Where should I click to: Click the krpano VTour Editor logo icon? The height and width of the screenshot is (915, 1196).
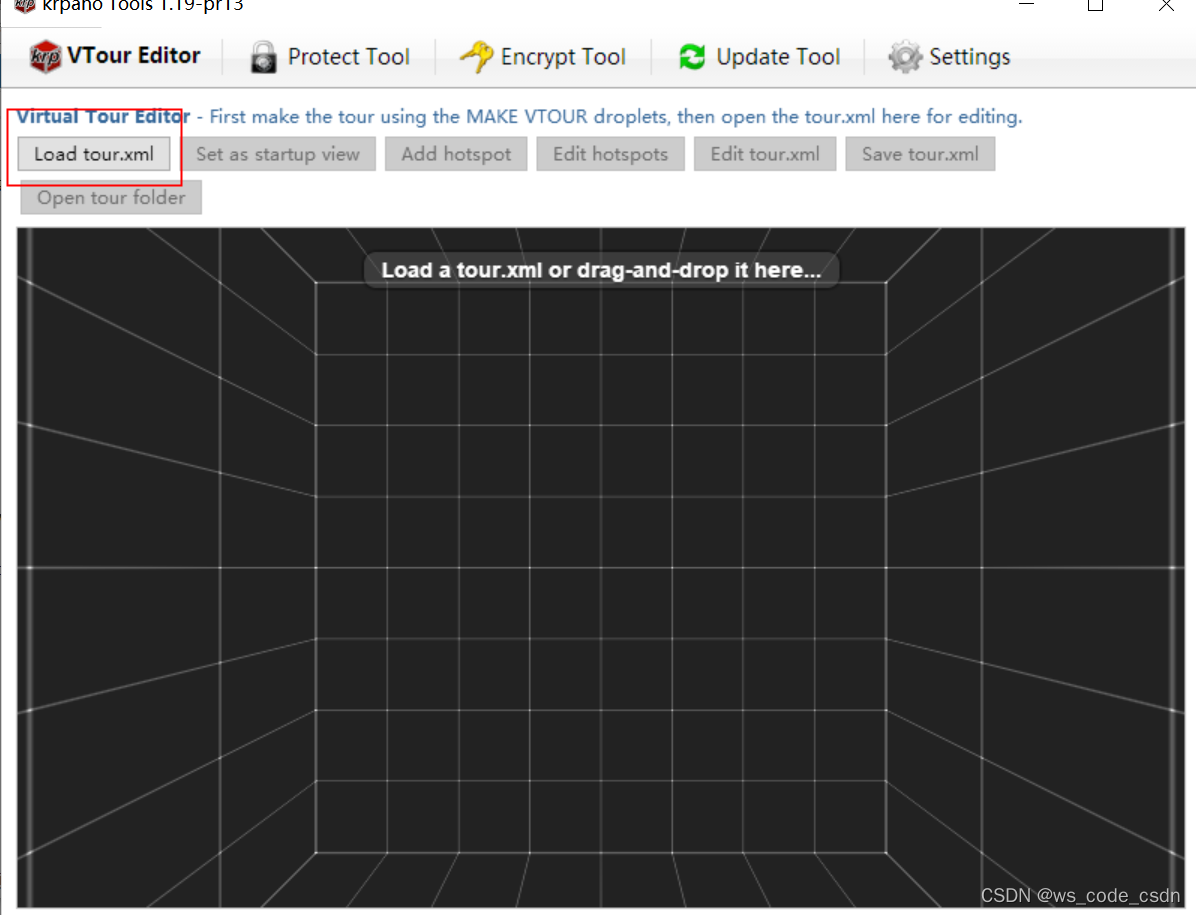(45, 56)
